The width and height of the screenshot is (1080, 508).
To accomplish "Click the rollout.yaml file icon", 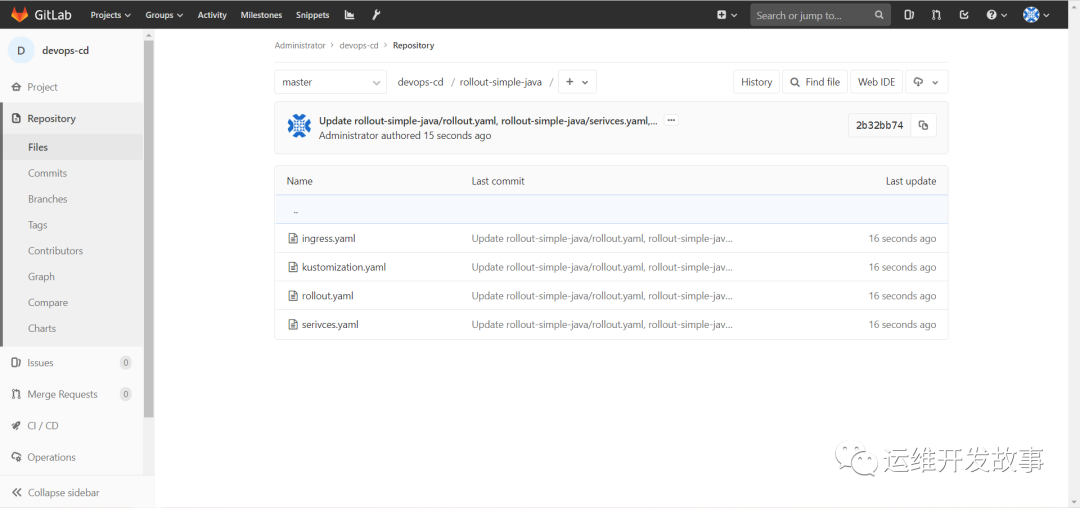I will (293, 296).
